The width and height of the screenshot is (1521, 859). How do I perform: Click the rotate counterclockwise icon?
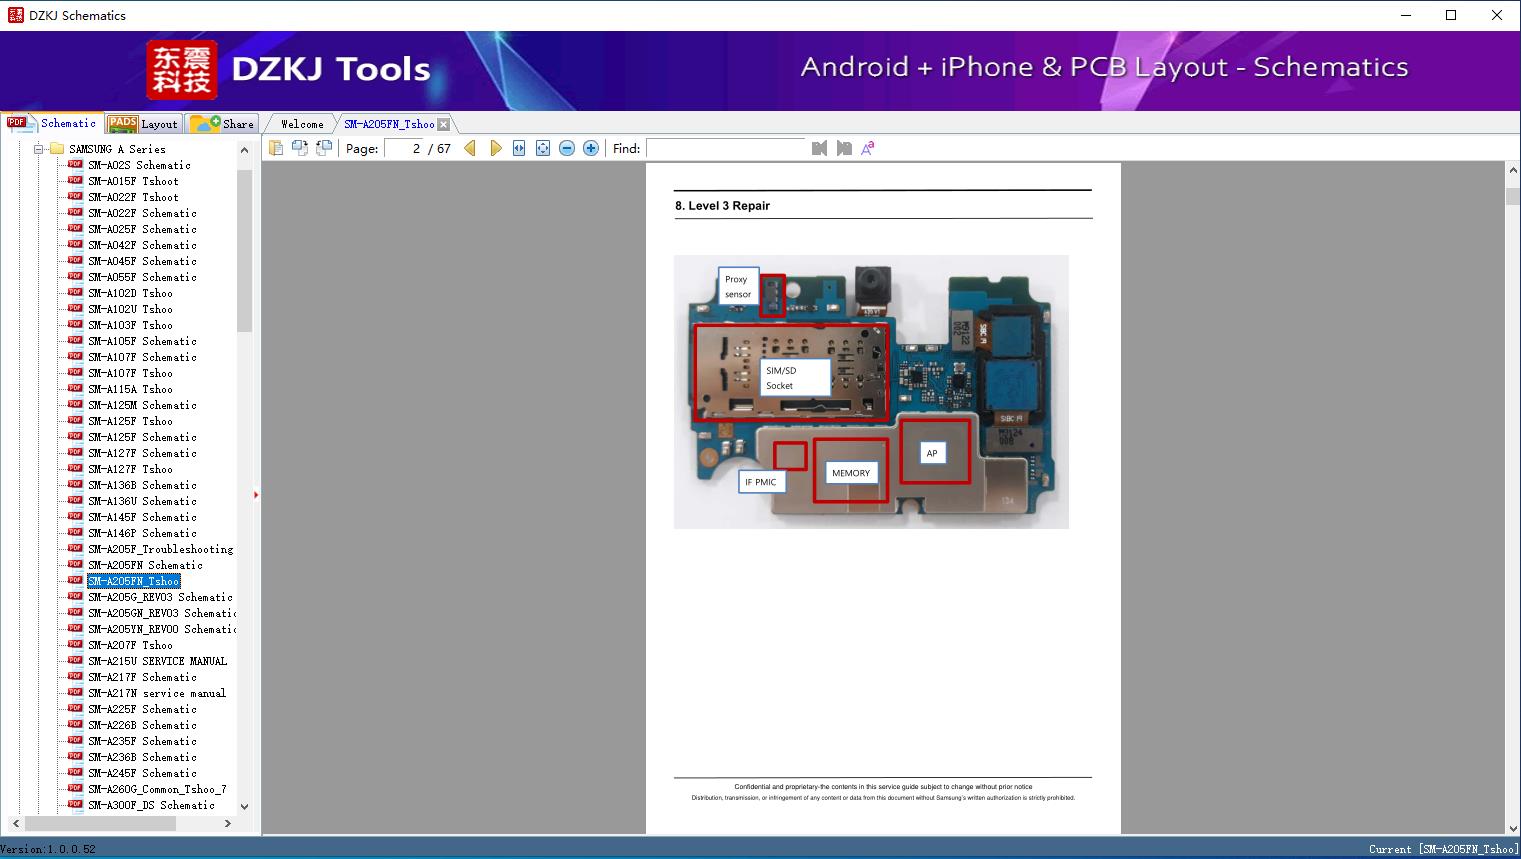[x=299, y=148]
